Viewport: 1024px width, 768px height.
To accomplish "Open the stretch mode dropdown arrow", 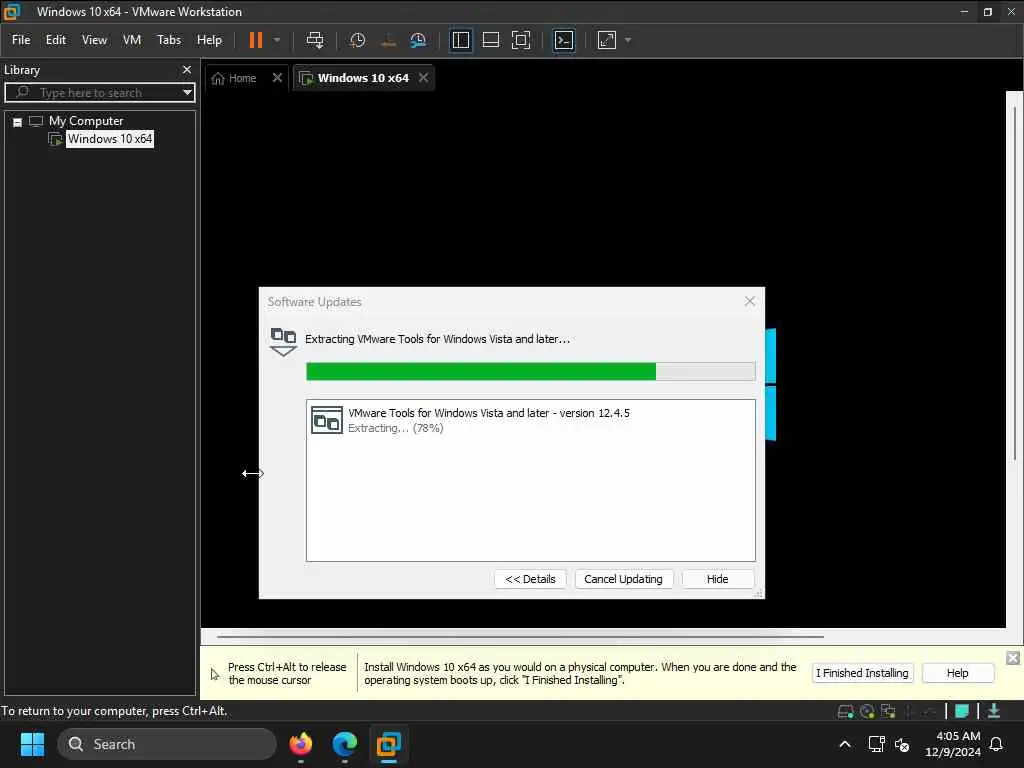I will click(x=628, y=40).
